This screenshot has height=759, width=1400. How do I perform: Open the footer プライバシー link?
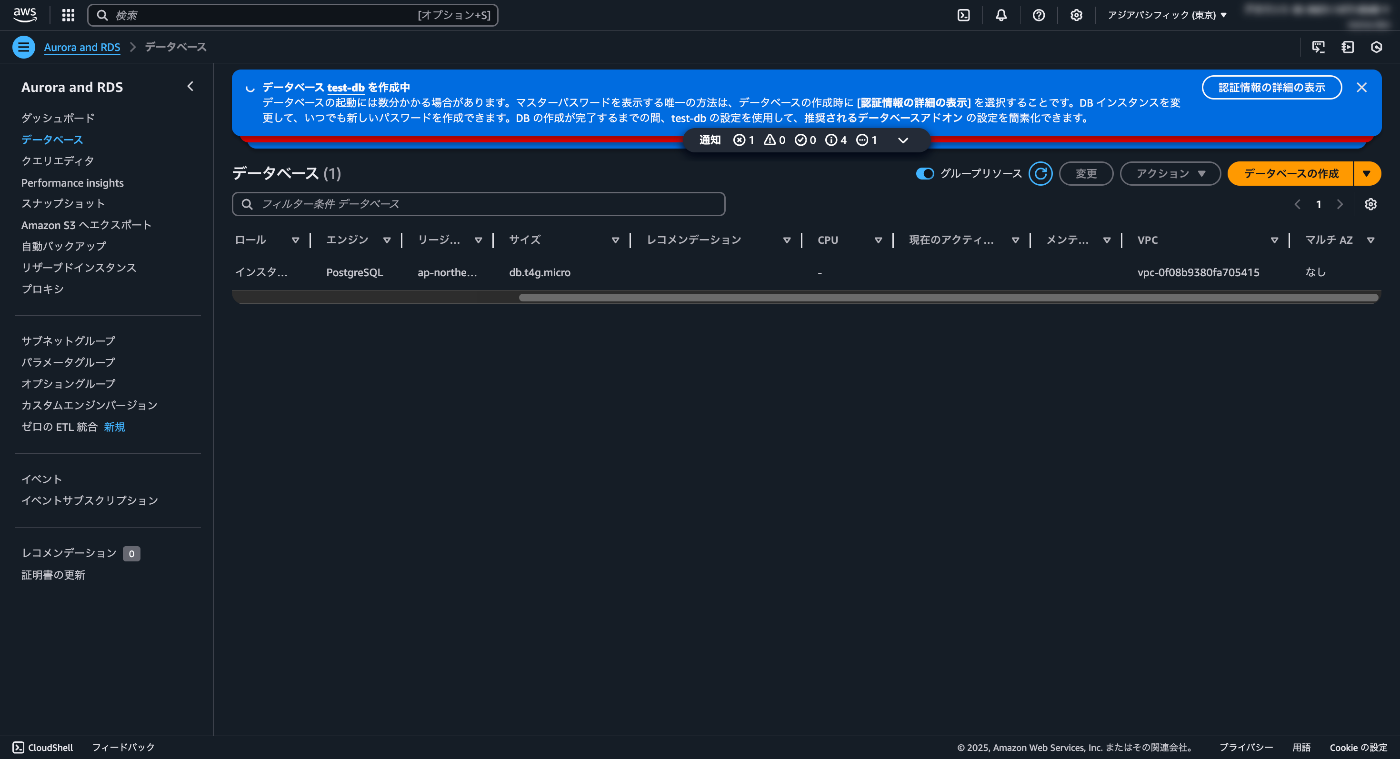(x=1246, y=748)
